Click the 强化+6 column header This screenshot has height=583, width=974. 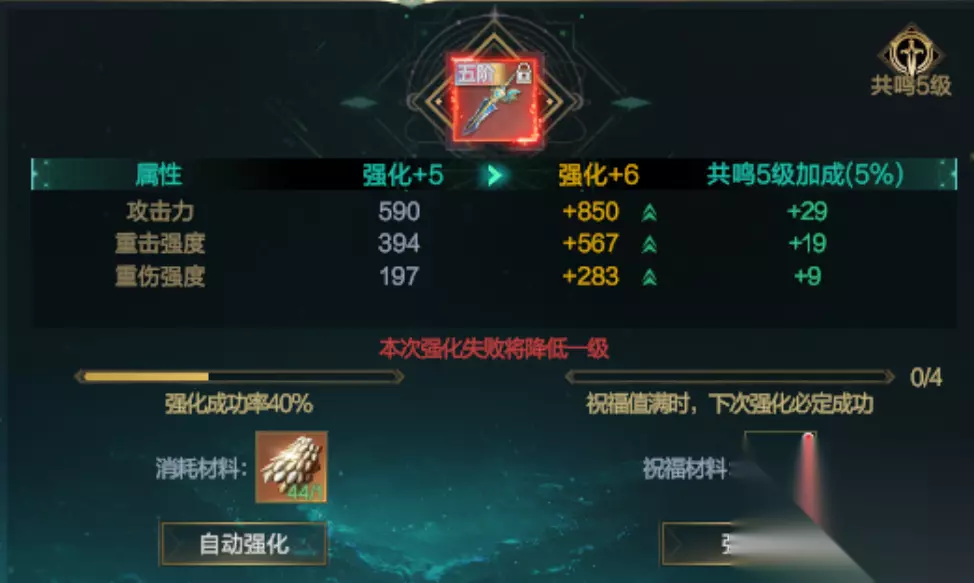coord(598,175)
